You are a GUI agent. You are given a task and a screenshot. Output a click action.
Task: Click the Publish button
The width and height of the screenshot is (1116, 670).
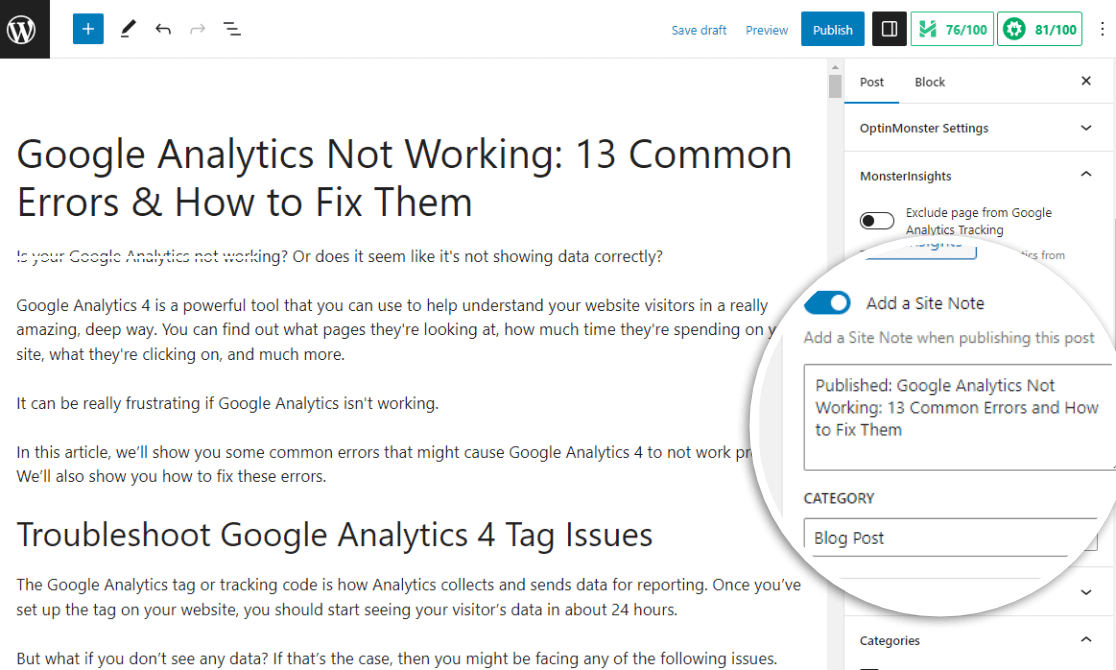[x=832, y=29]
